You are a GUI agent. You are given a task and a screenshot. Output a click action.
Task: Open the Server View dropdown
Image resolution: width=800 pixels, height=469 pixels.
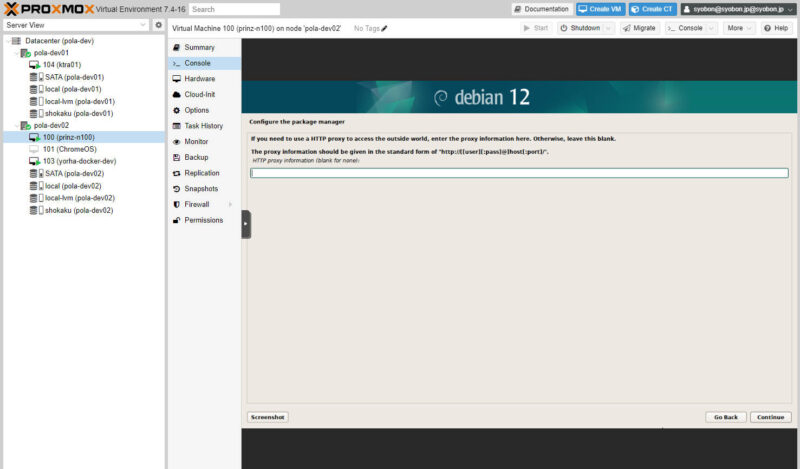(142, 24)
